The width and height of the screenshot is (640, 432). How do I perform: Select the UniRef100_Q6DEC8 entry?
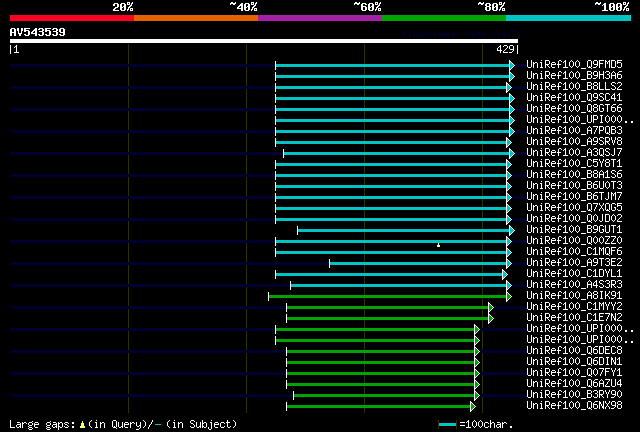[574, 351]
